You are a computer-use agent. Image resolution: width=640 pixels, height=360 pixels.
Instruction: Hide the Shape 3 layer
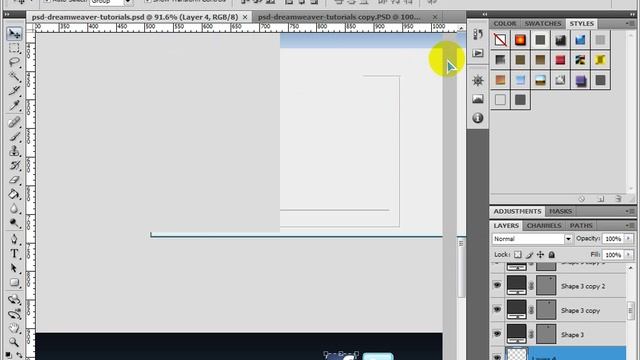[x=497, y=333]
